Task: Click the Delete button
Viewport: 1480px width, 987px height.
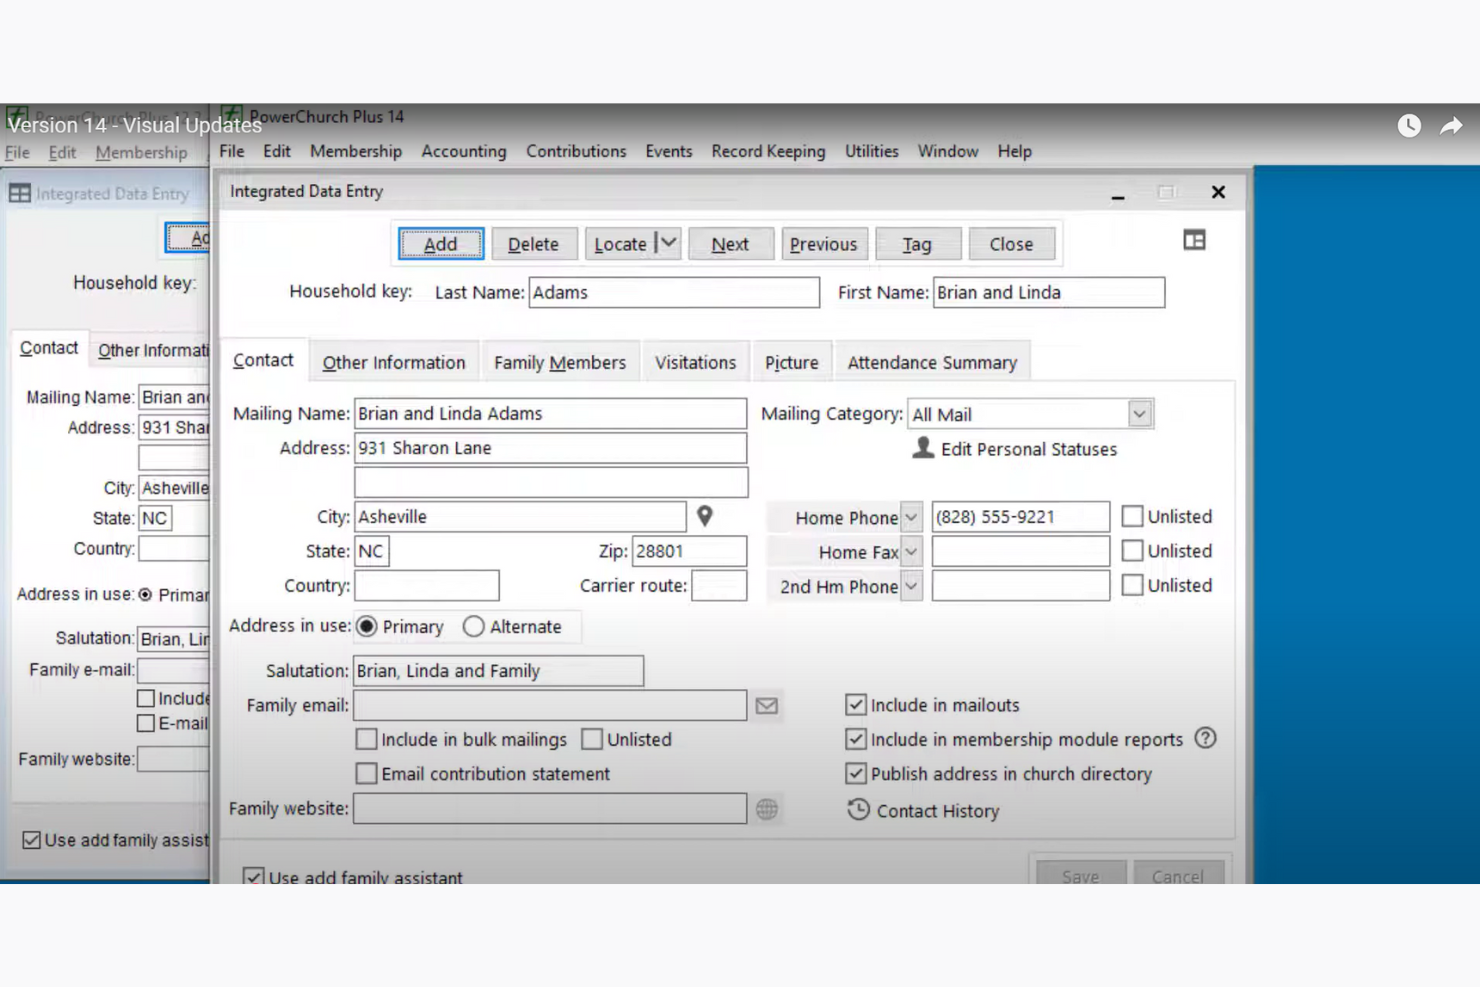Action: click(x=533, y=244)
